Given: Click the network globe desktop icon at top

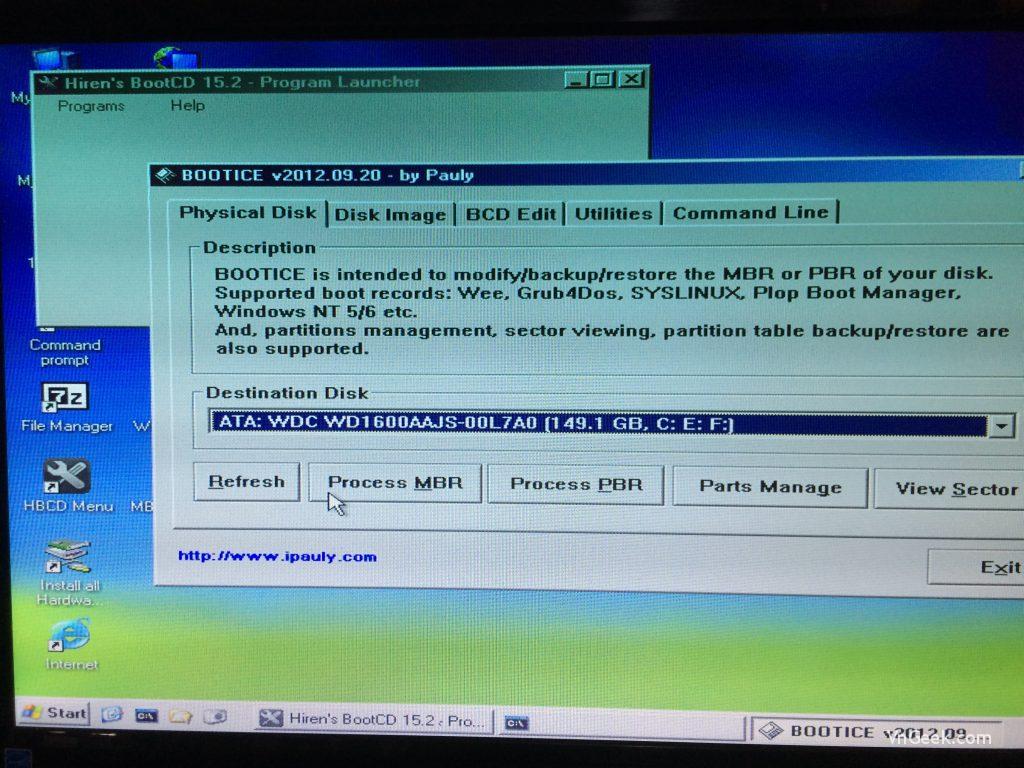Looking at the screenshot, I should pos(175,59).
